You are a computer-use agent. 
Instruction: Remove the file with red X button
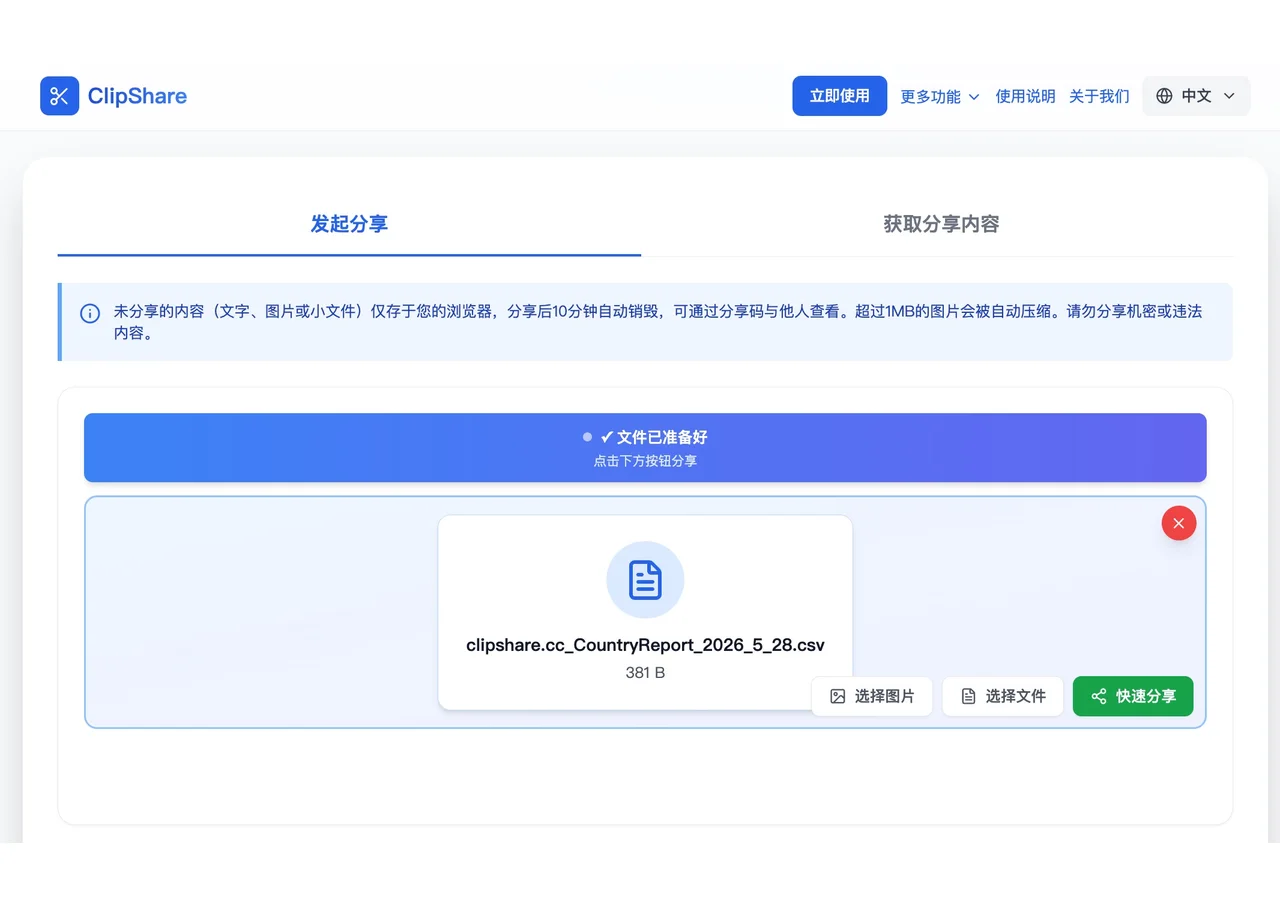pyautogui.click(x=1178, y=523)
